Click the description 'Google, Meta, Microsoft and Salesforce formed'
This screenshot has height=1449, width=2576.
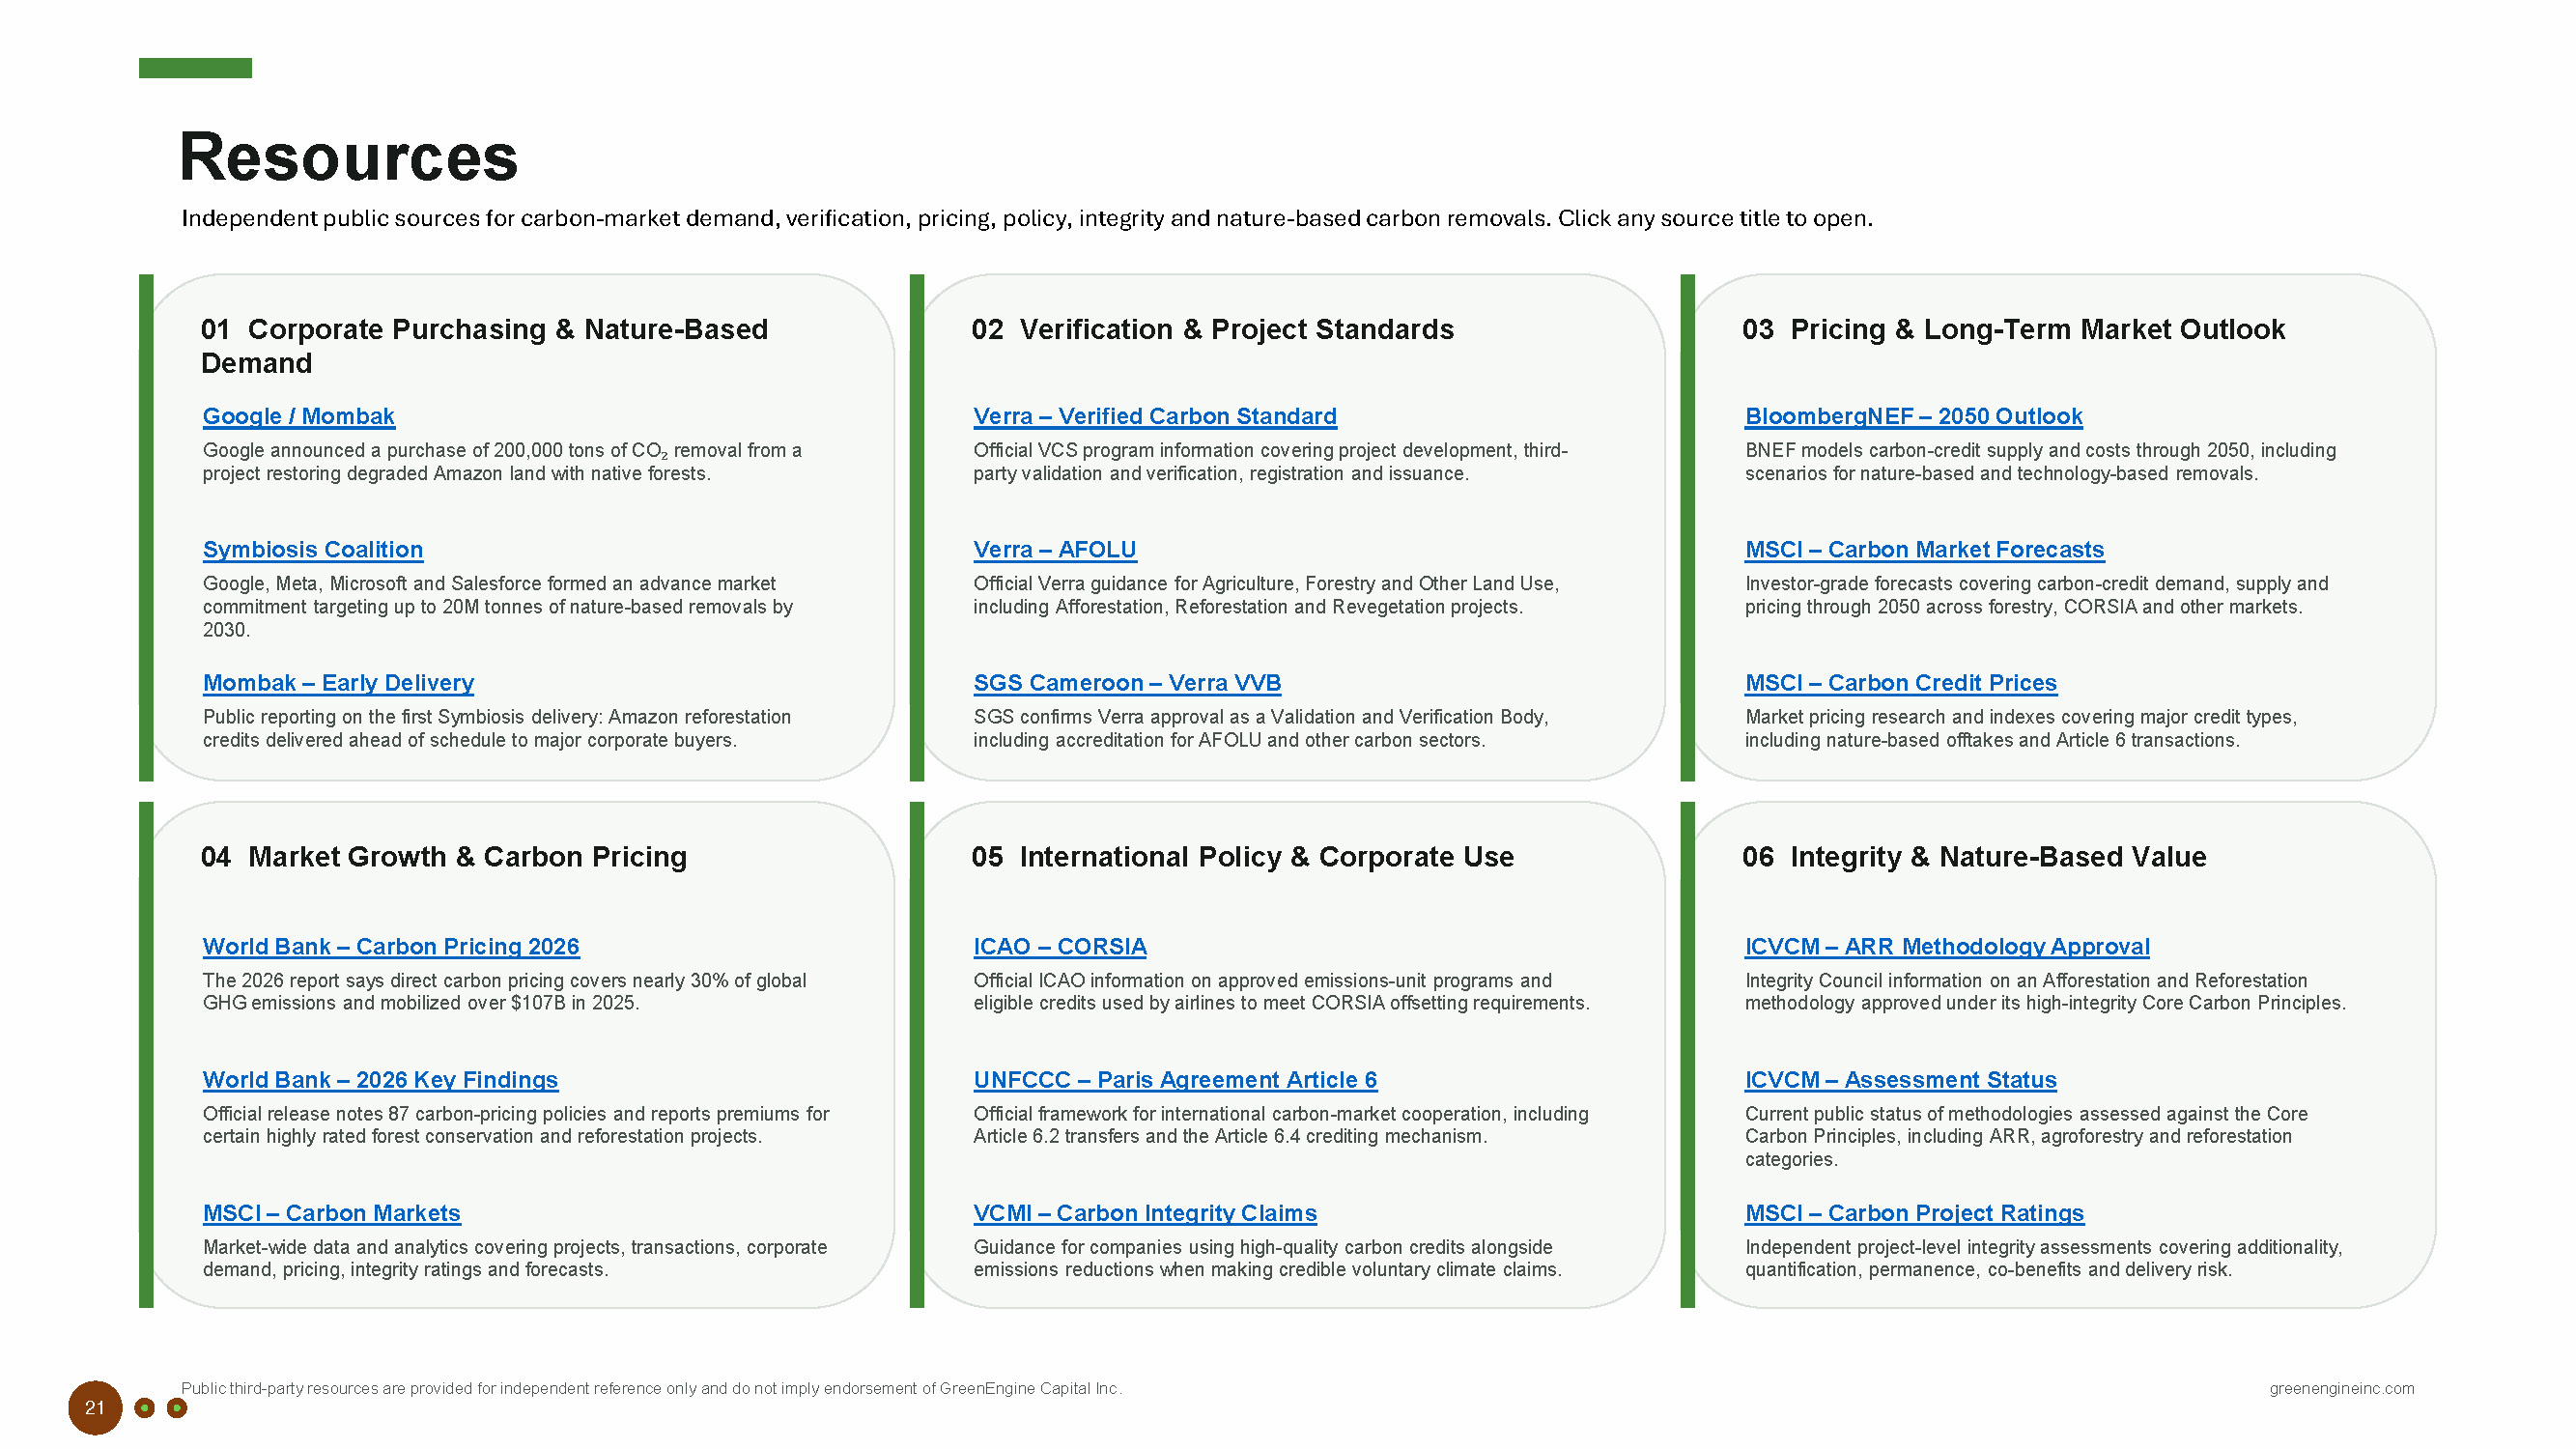pyautogui.click(x=498, y=606)
